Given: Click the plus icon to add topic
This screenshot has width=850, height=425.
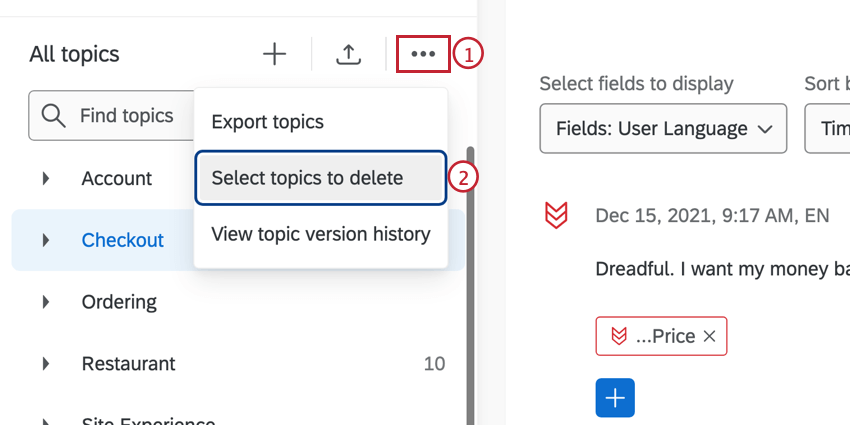Looking at the screenshot, I should click(274, 55).
